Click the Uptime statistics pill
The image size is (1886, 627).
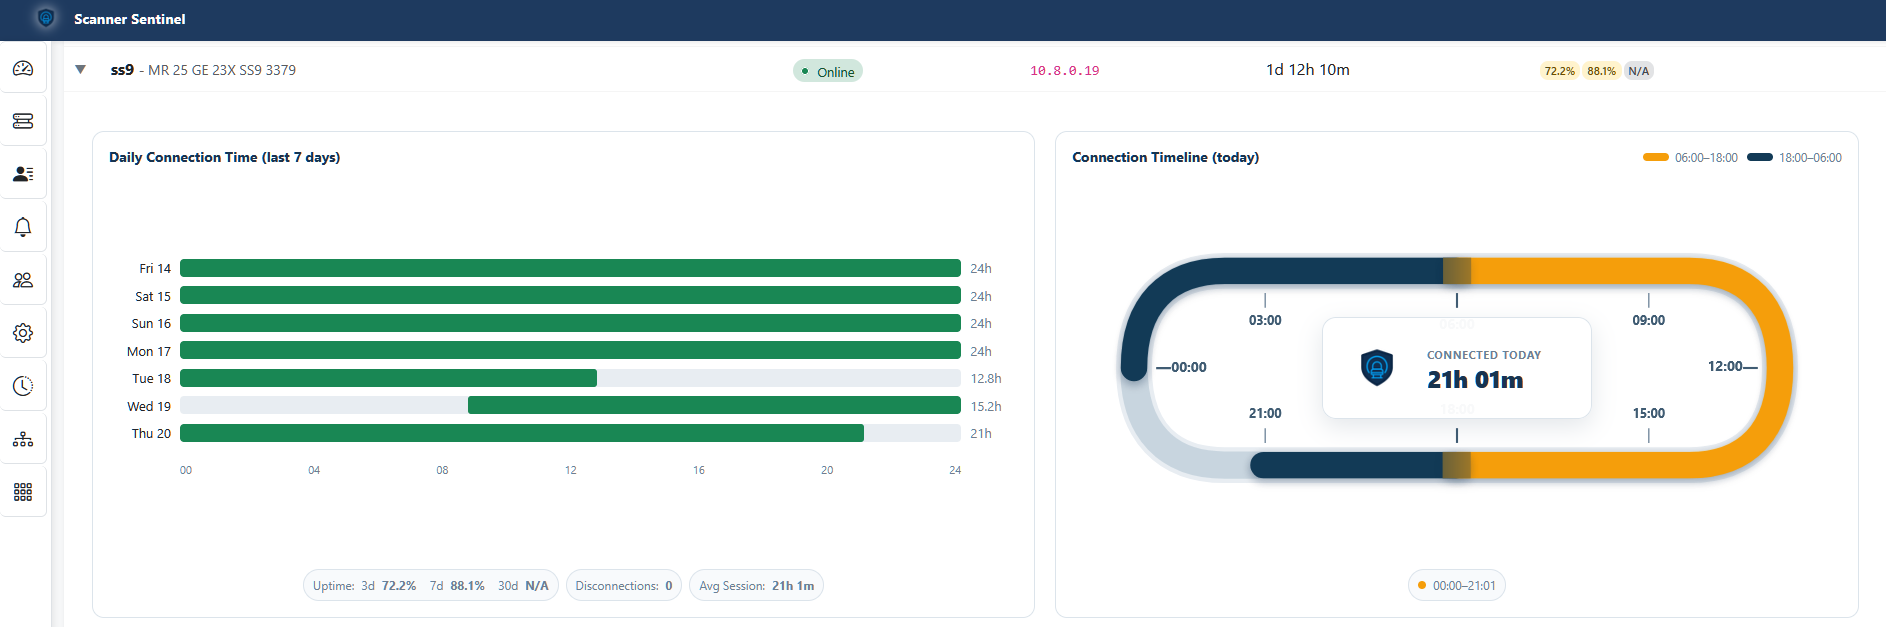431,586
